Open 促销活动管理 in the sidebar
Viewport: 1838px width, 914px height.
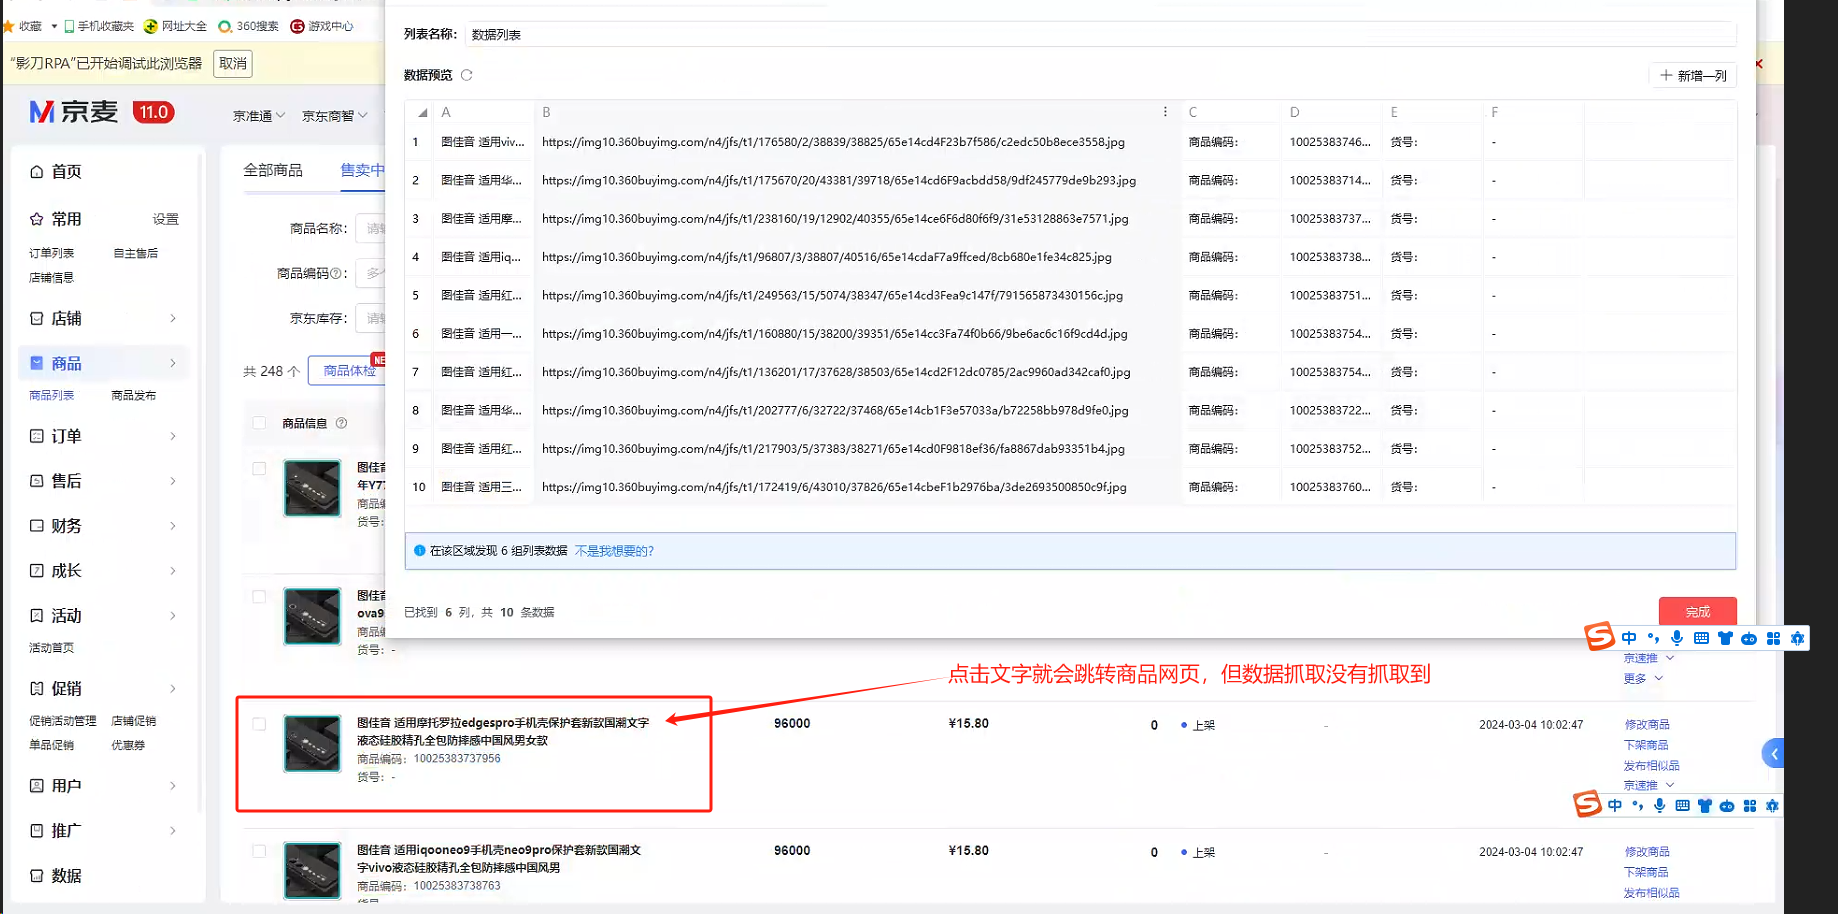[x=63, y=721]
